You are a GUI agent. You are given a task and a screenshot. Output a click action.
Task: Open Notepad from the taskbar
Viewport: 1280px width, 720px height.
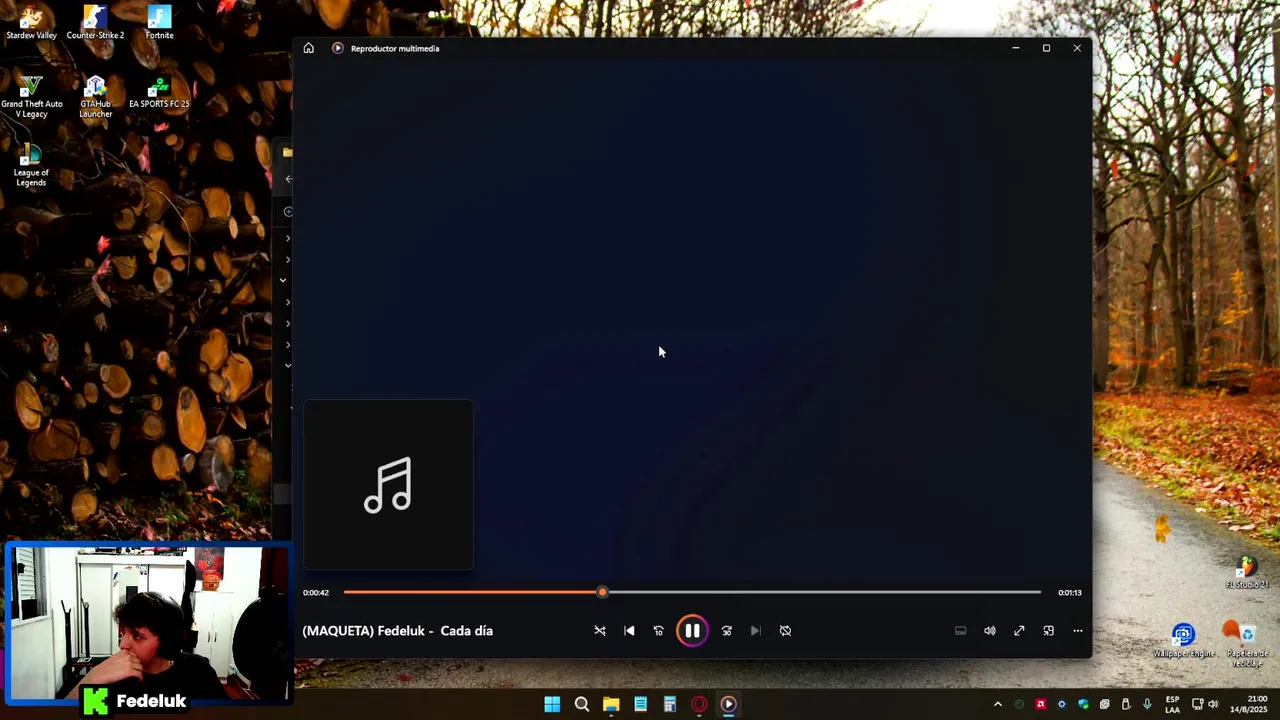click(640, 704)
